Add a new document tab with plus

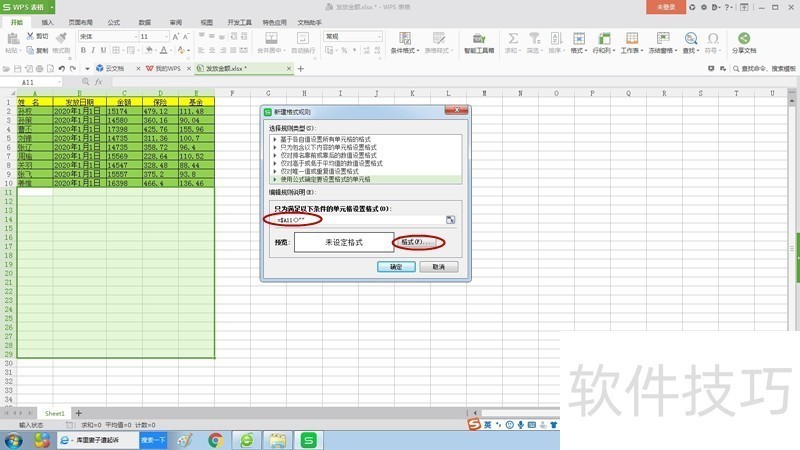coord(301,68)
